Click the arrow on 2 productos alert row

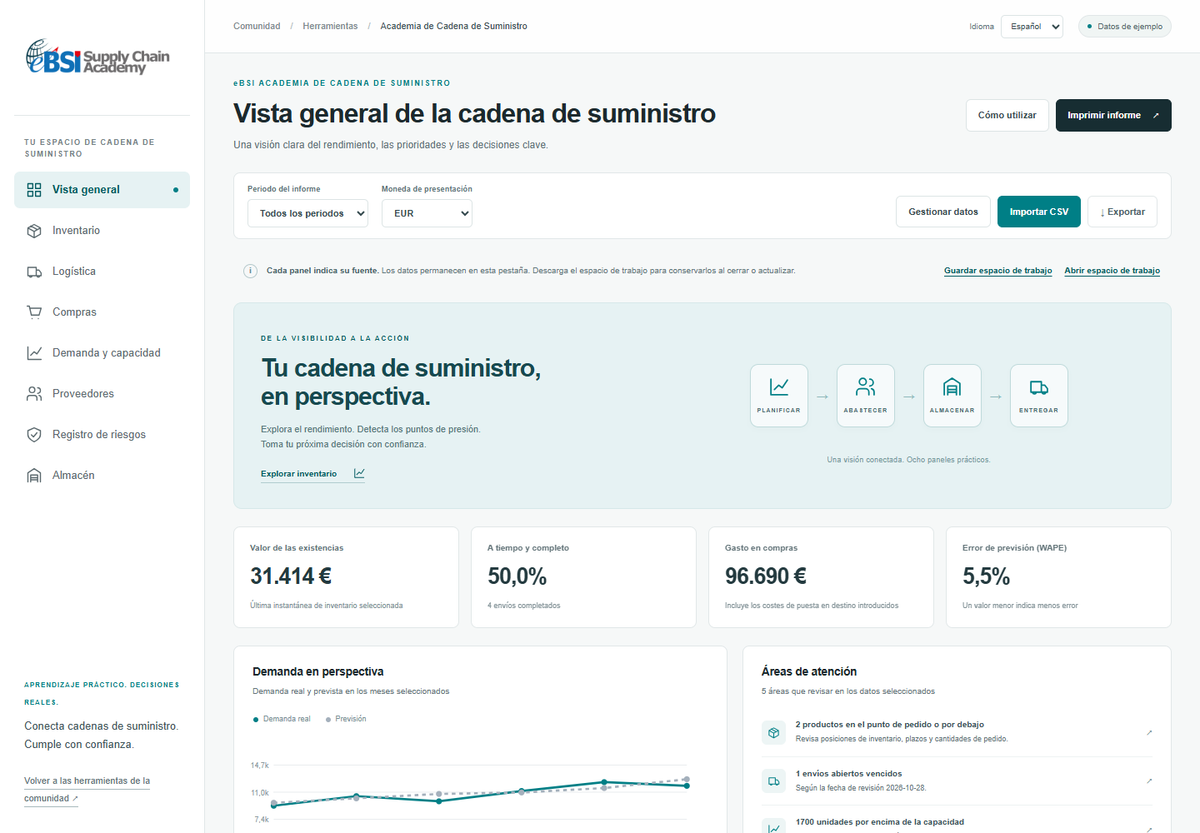(1149, 733)
